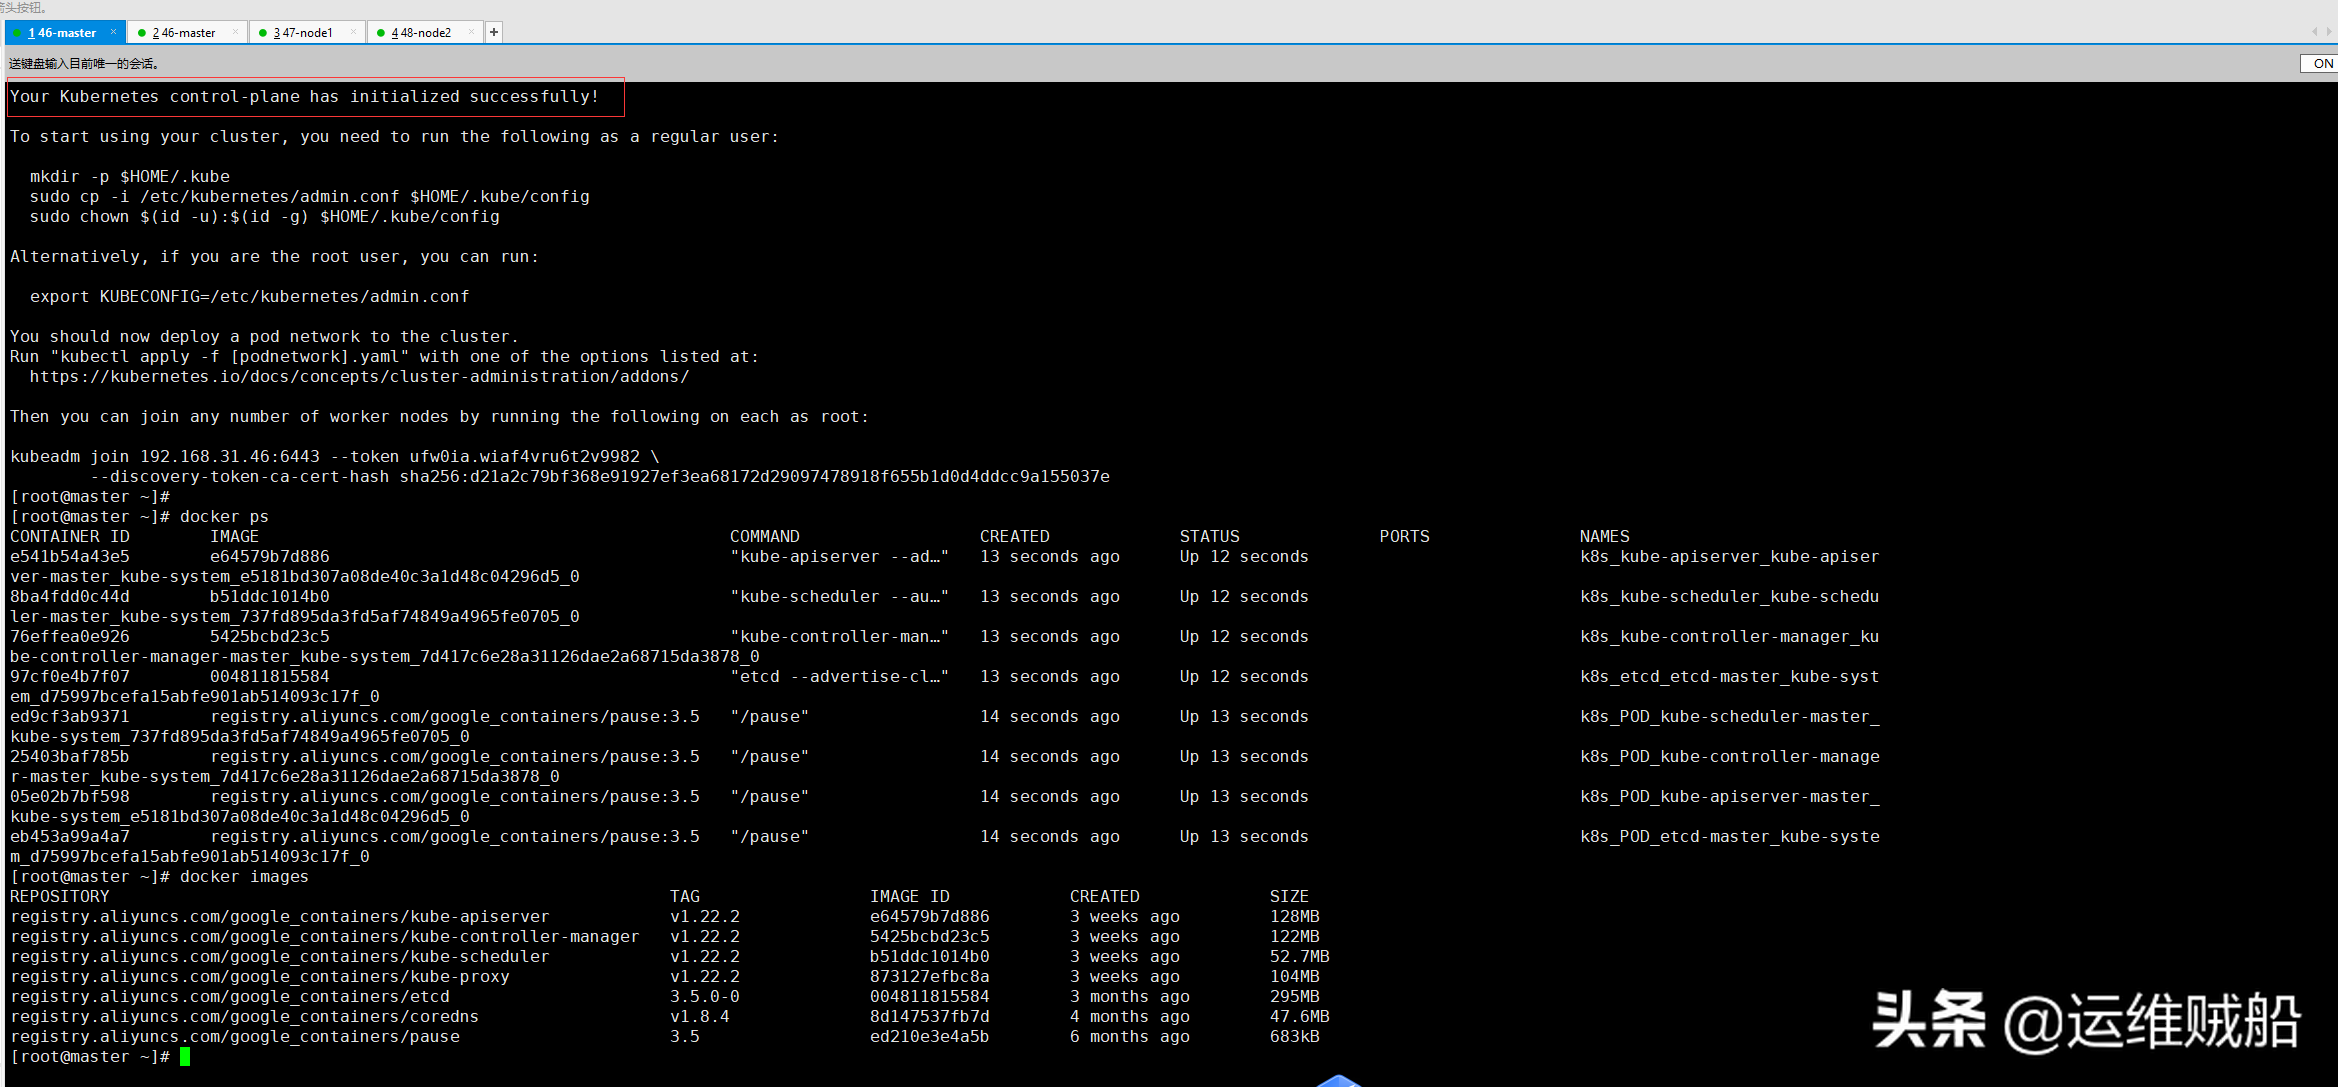2338x1087 pixels.
Task: Close the 4 48-node2 tab
Action: (x=471, y=32)
